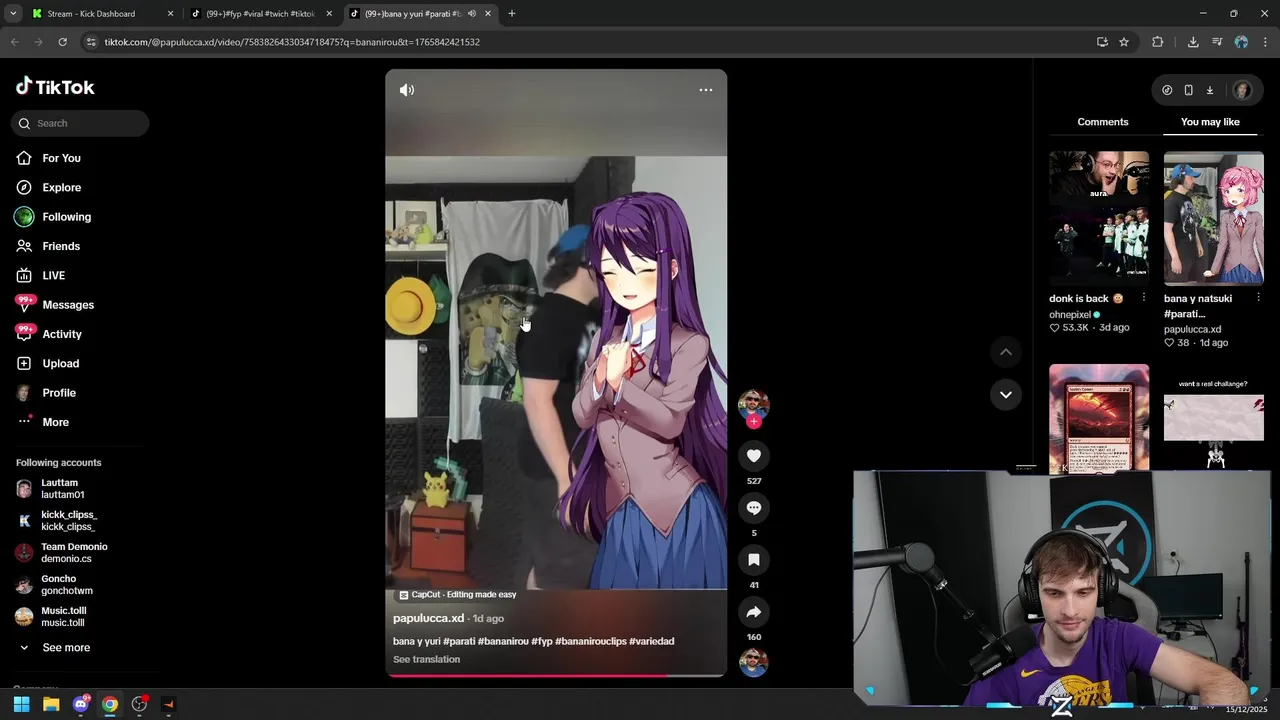The image size is (1280, 720).
Task: Click the CapCut editing label
Action: (458, 595)
